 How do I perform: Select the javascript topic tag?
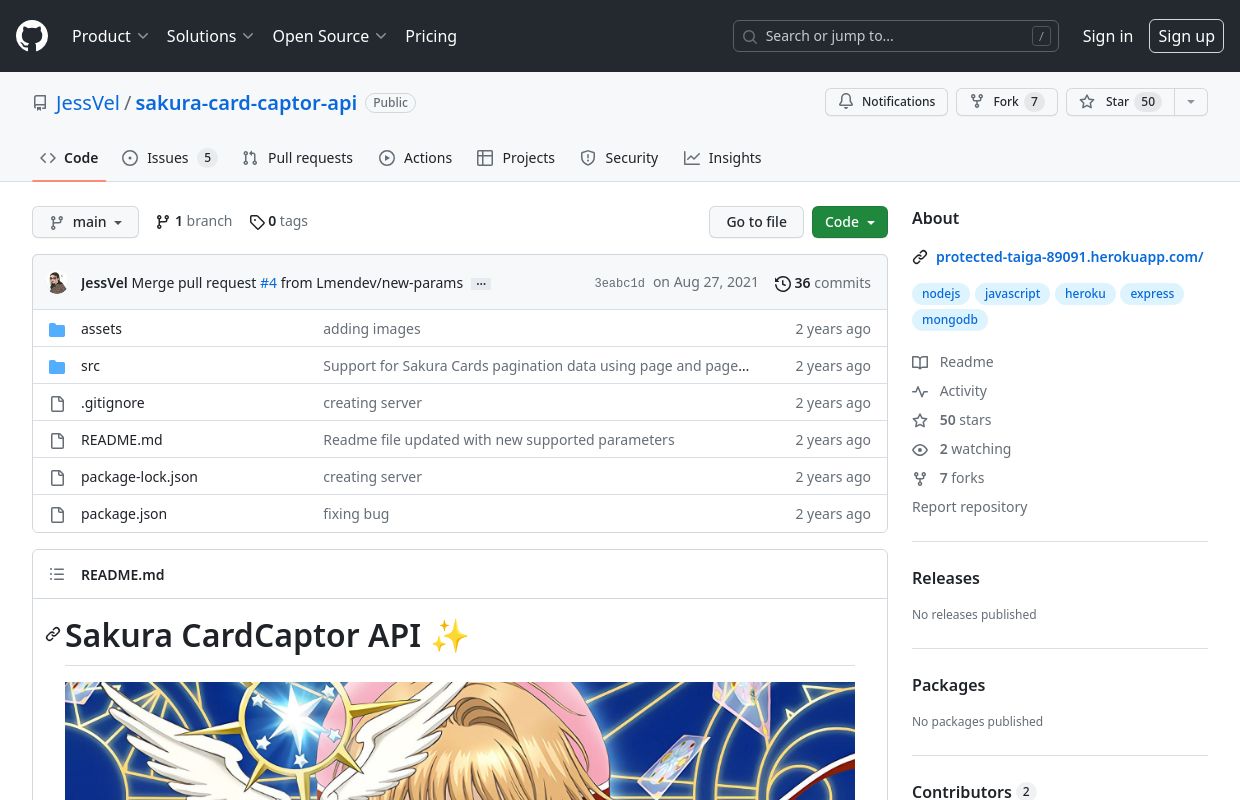click(1012, 294)
